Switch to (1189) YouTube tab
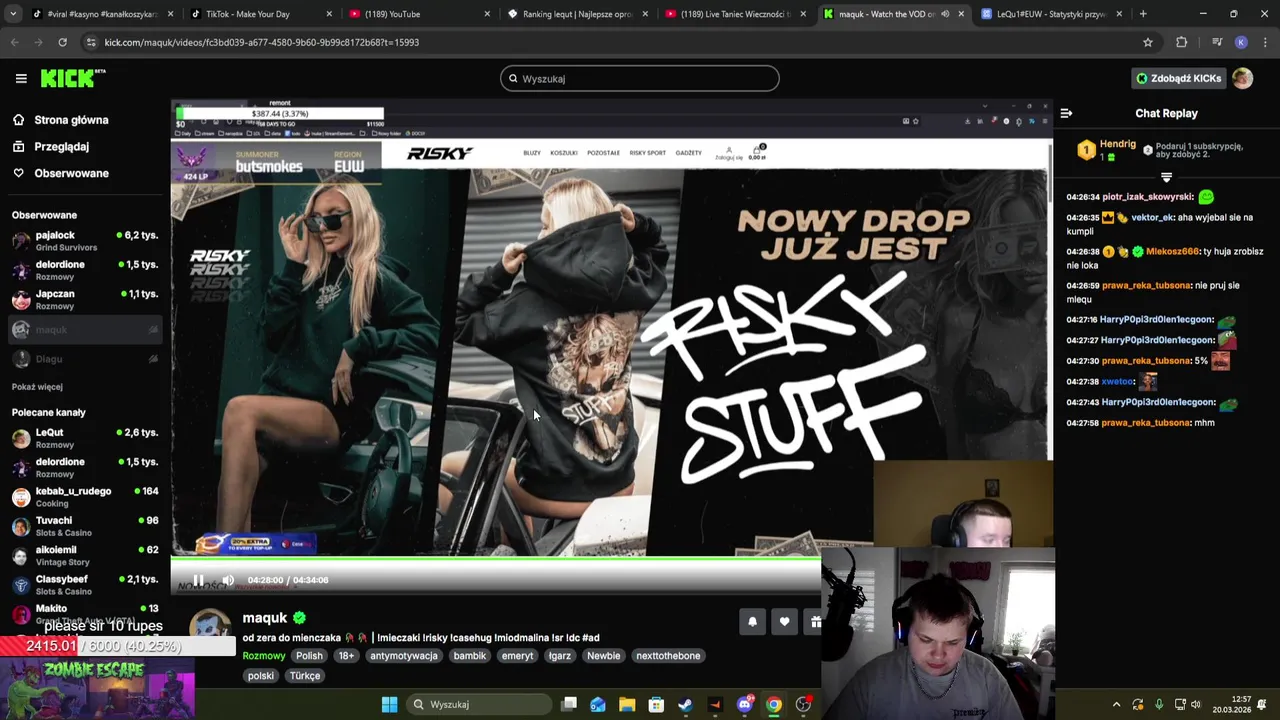This screenshot has width=1280, height=720. [x=419, y=14]
